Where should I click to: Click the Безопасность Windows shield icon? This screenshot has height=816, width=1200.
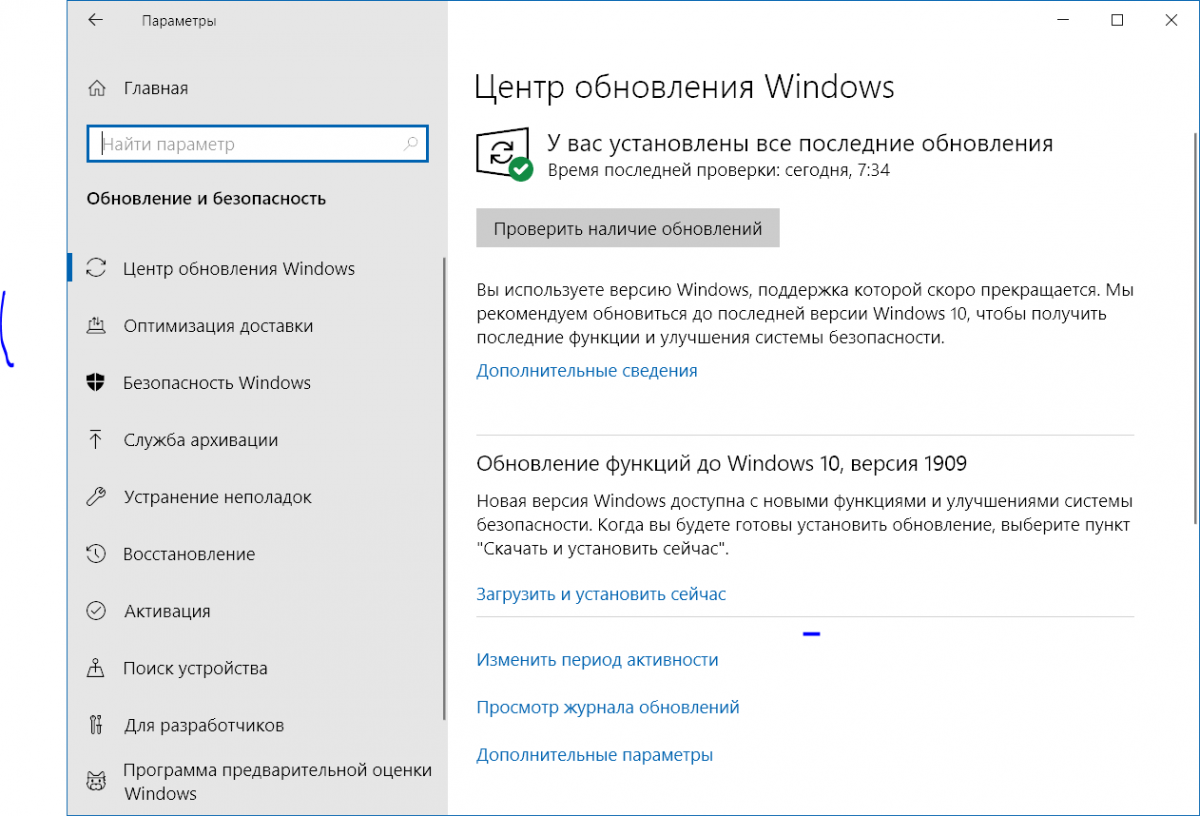click(97, 383)
